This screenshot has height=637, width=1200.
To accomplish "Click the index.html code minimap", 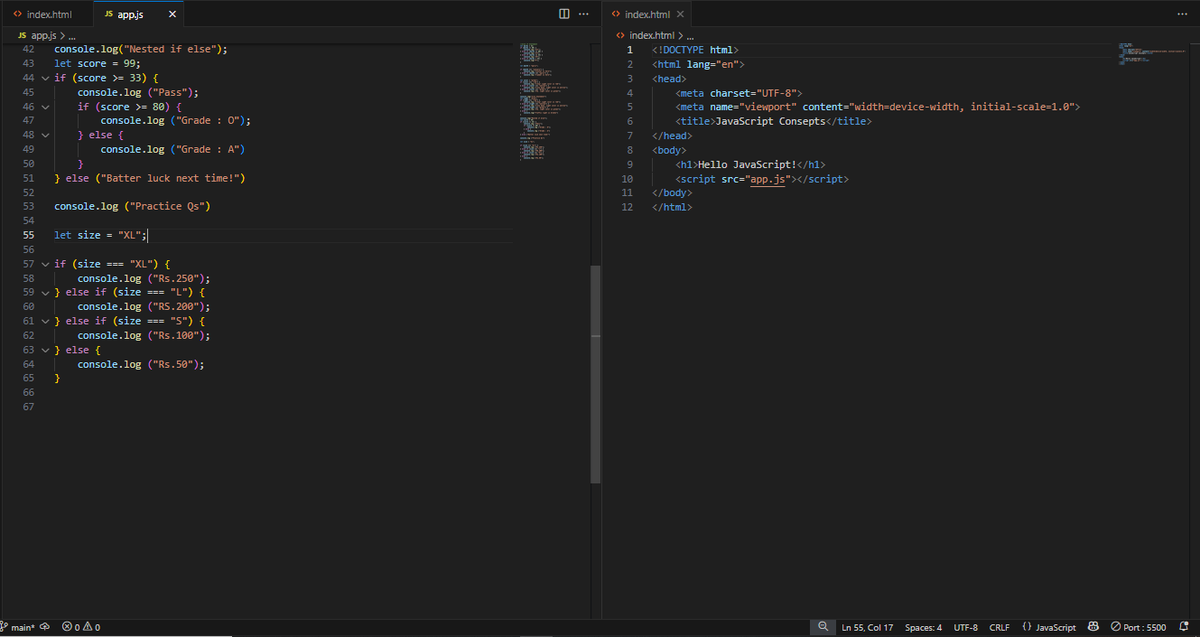I will point(1153,54).
